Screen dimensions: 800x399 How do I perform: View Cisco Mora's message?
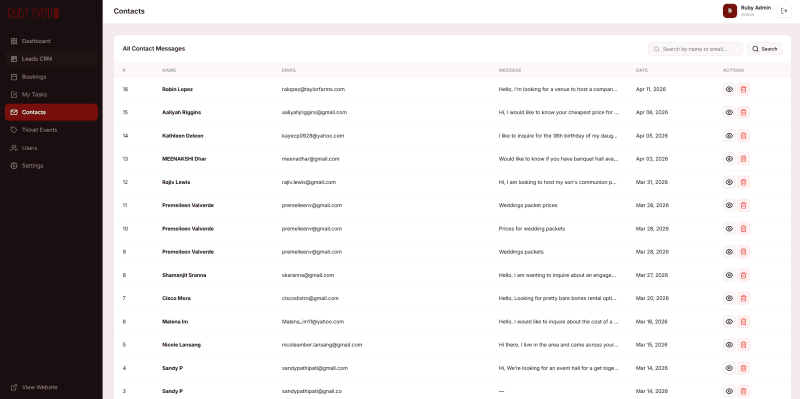(729, 298)
